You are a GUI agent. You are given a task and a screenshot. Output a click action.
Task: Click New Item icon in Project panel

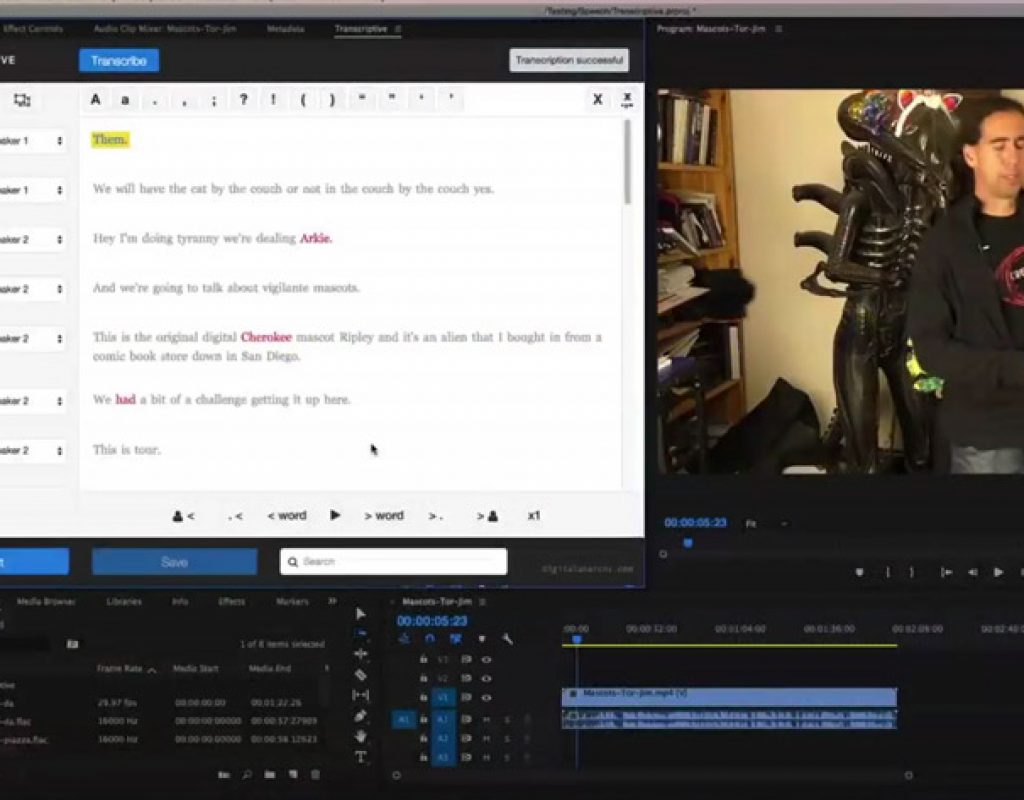293,775
